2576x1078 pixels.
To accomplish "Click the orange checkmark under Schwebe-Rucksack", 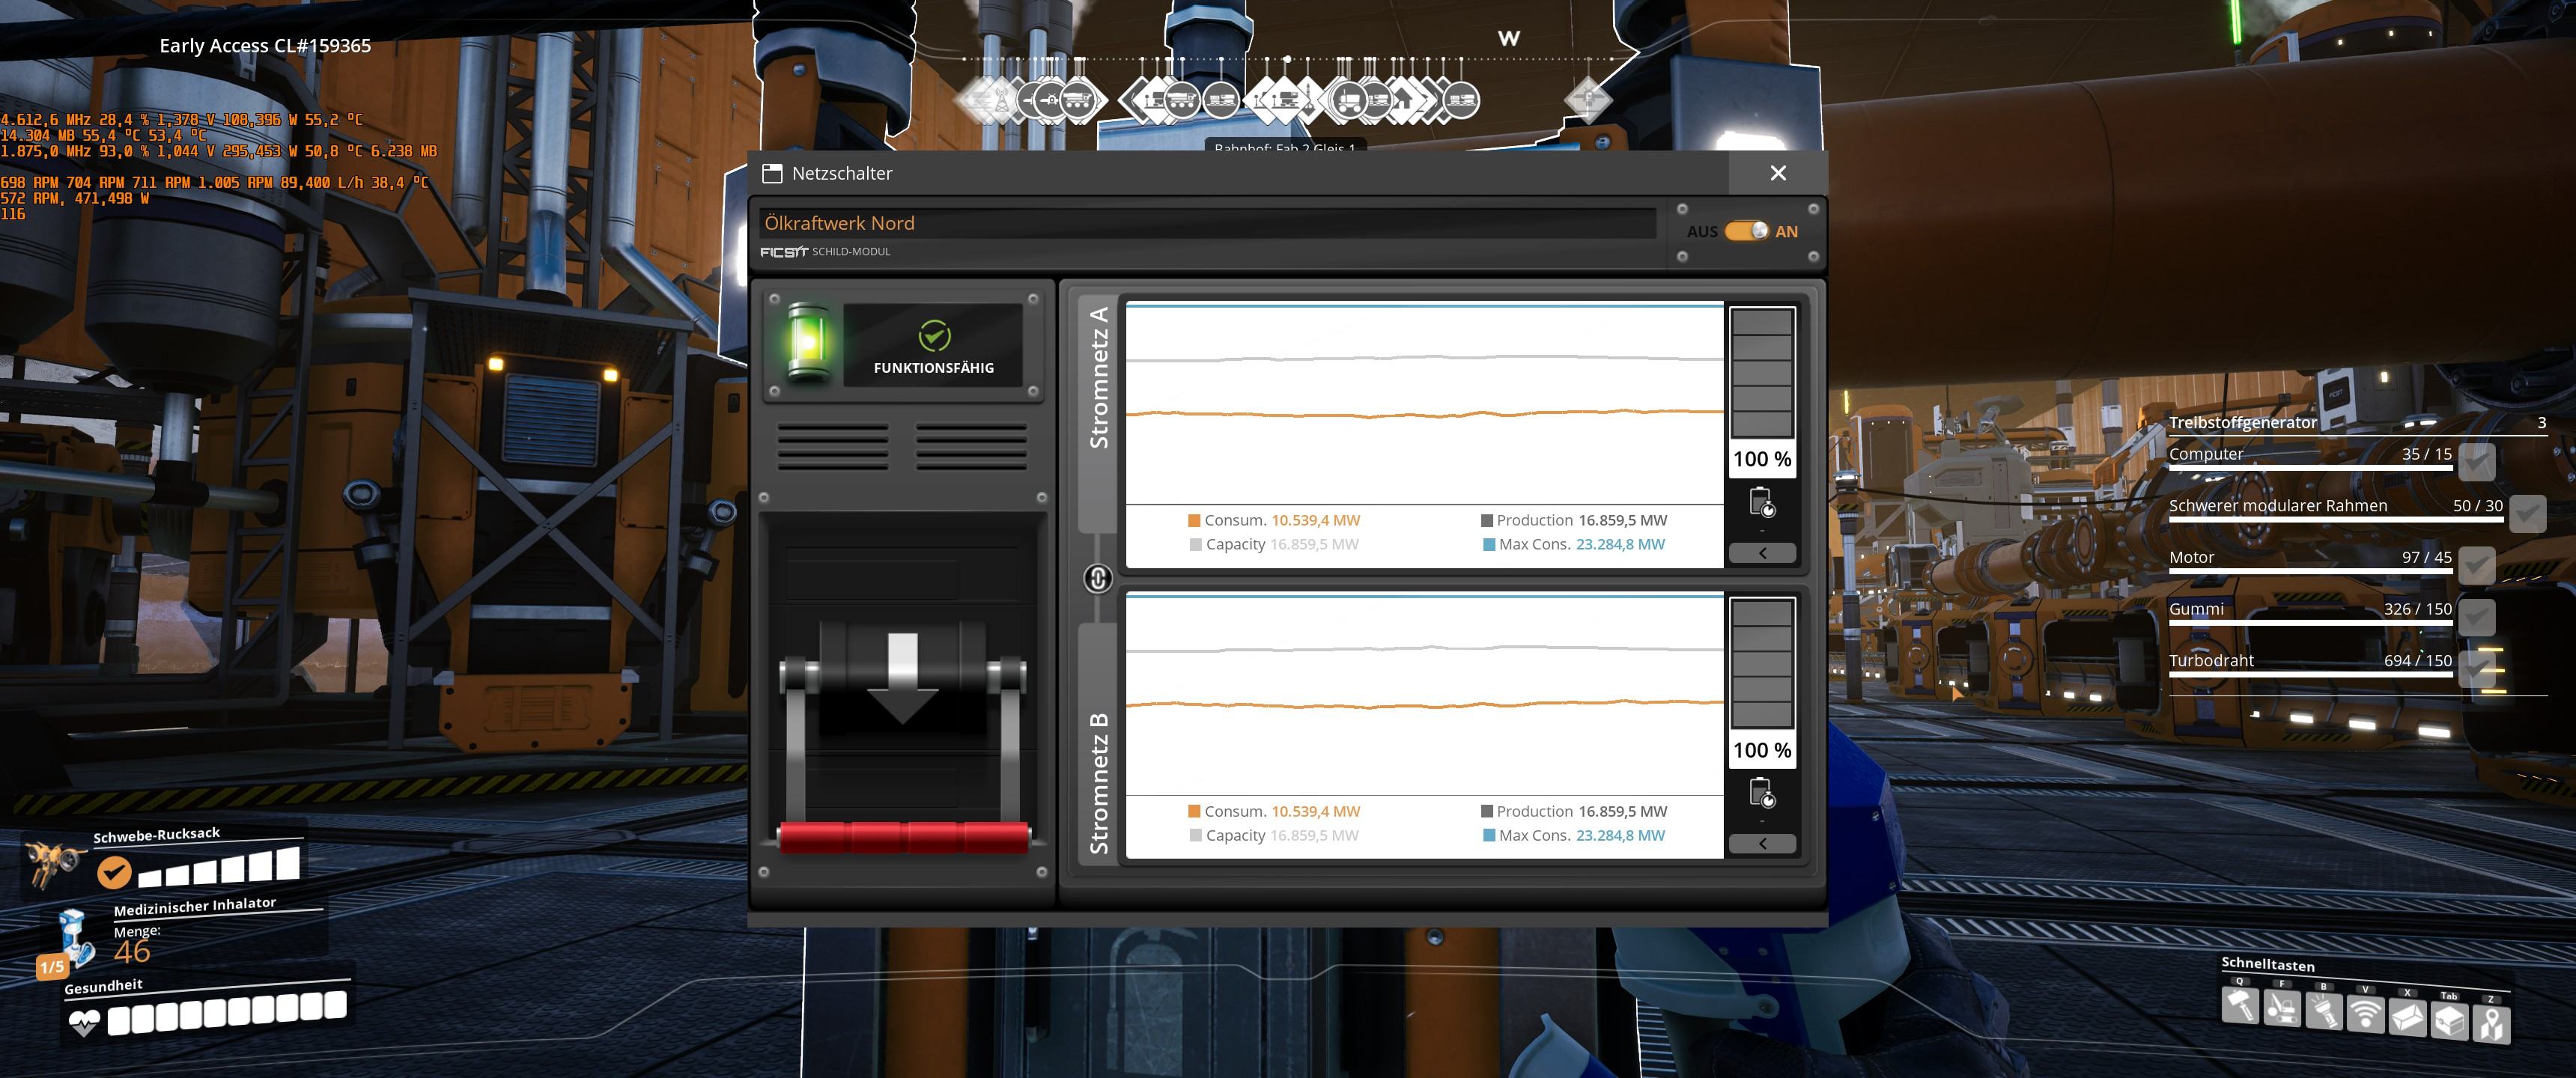I will 114,873.
